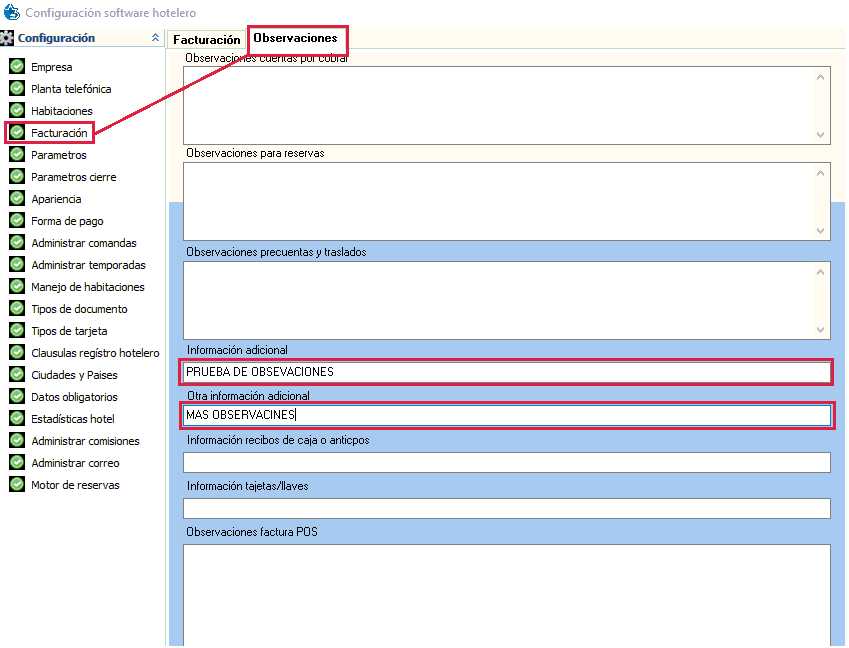Click the icon beside Forma de pago
The height and width of the screenshot is (648, 849).
[17, 221]
